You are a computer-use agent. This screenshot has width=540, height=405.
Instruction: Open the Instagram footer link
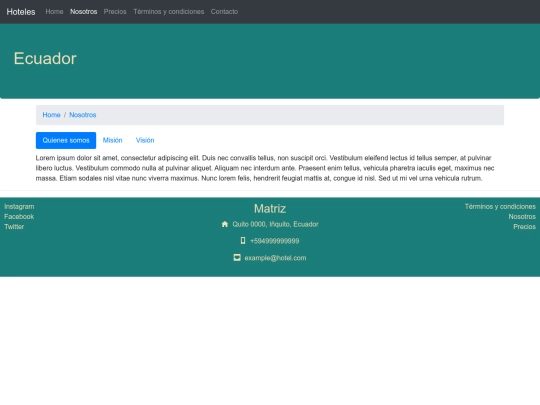[x=19, y=207]
